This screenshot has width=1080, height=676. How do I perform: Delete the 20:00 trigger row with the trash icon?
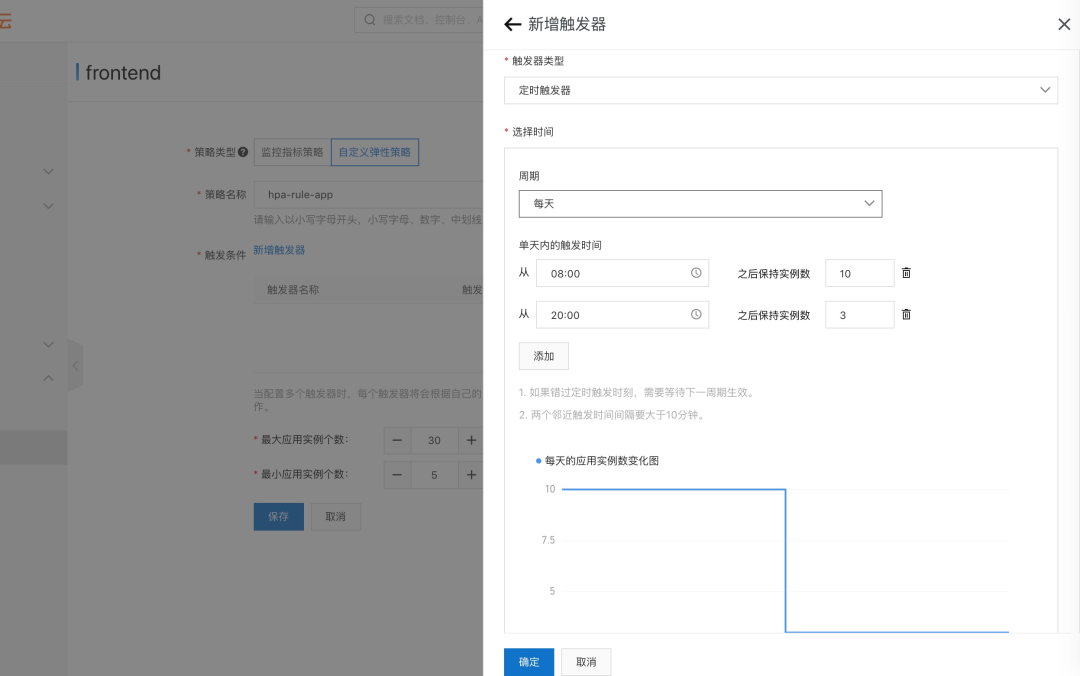pos(906,314)
